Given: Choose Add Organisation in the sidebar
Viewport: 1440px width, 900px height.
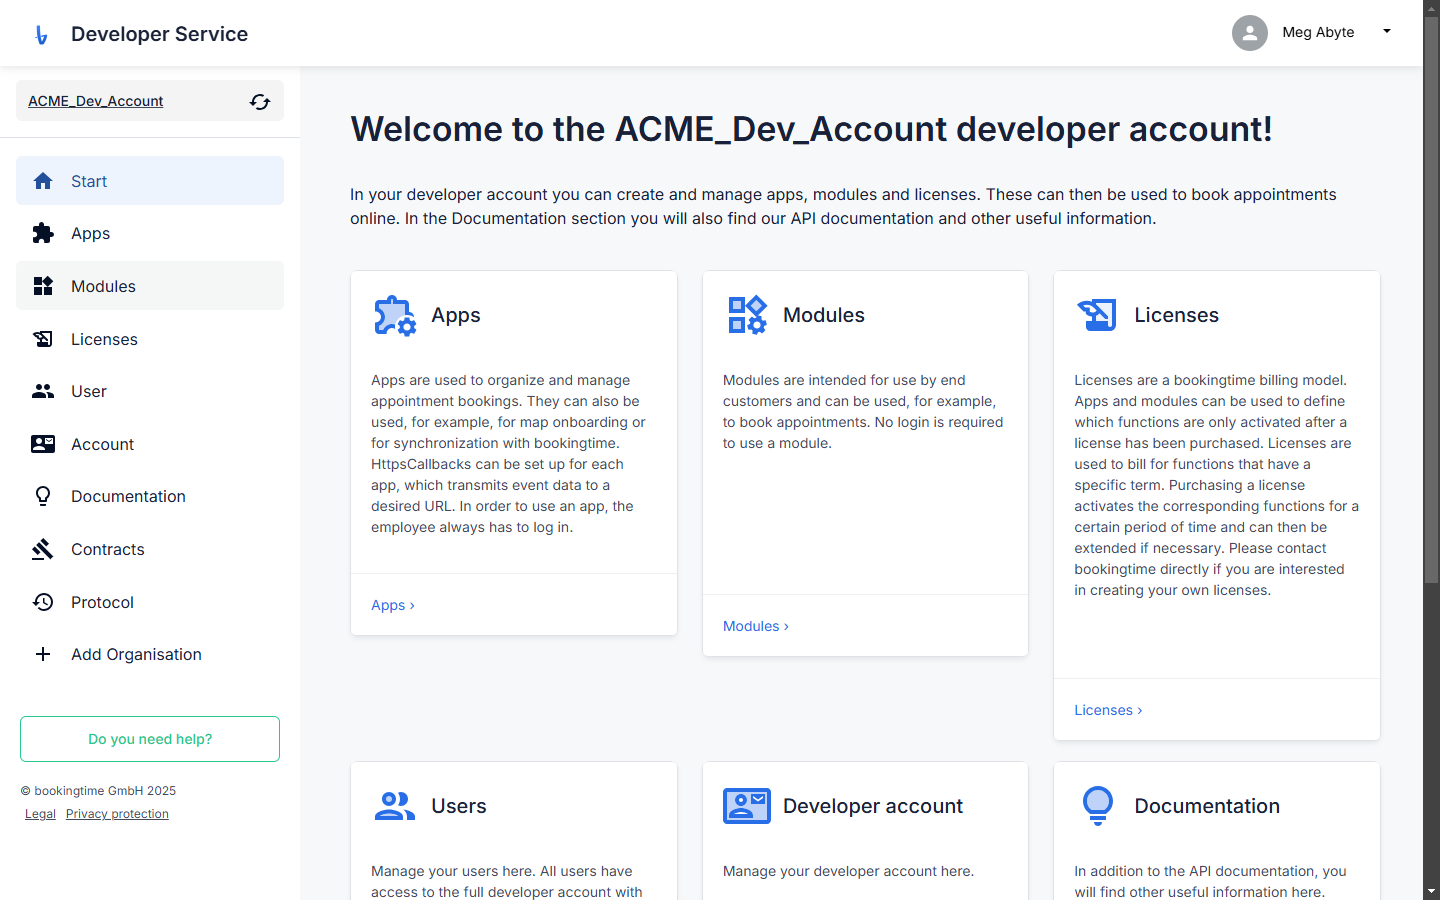Looking at the screenshot, I should (x=150, y=654).
